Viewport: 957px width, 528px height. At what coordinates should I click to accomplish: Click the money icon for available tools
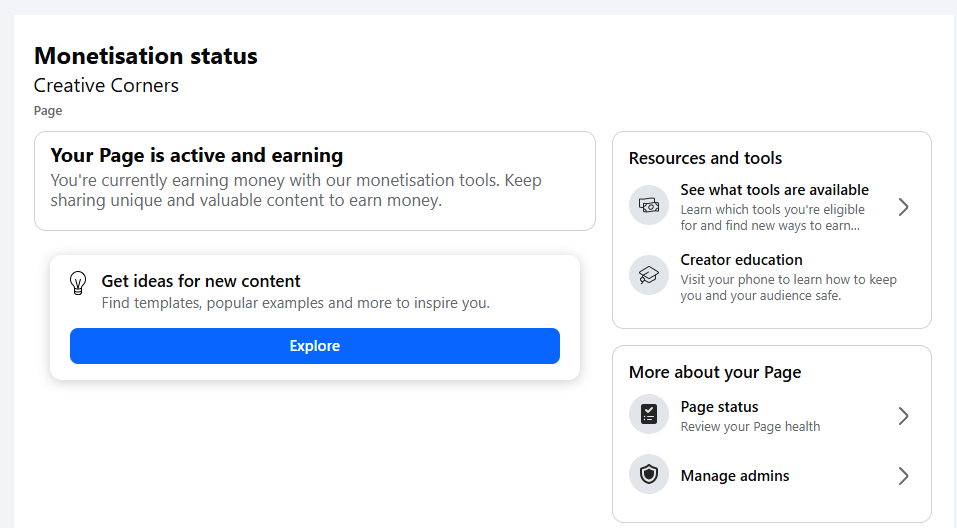tap(648, 206)
